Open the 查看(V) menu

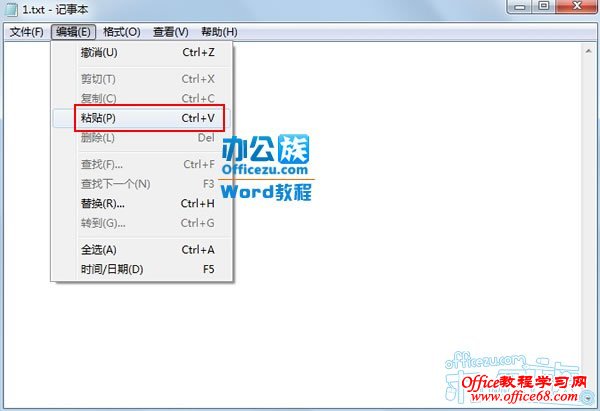[171, 32]
